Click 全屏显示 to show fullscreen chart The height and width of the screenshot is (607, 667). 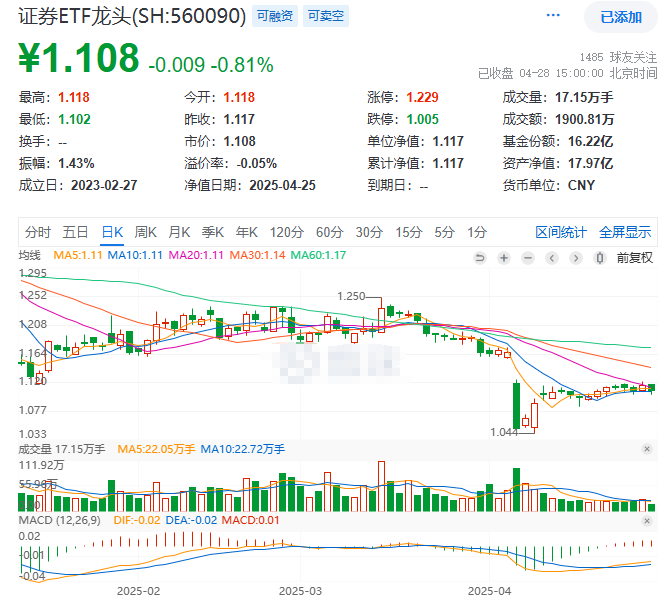point(625,232)
